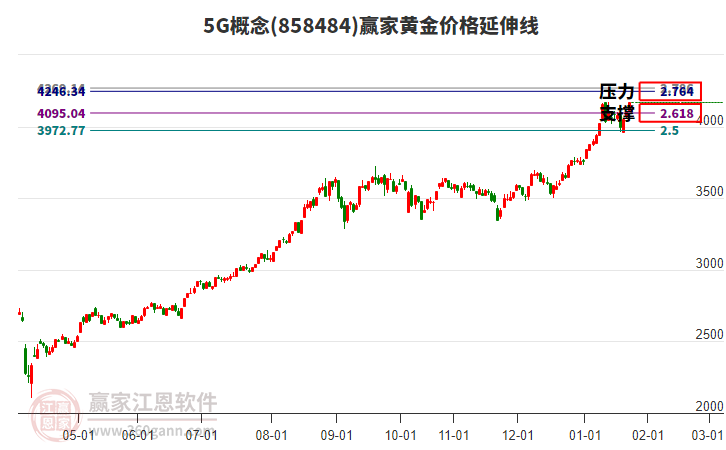This screenshot has height=450, width=726.
Task: Click the 2000 value on price axis
Action: (709, 406)
